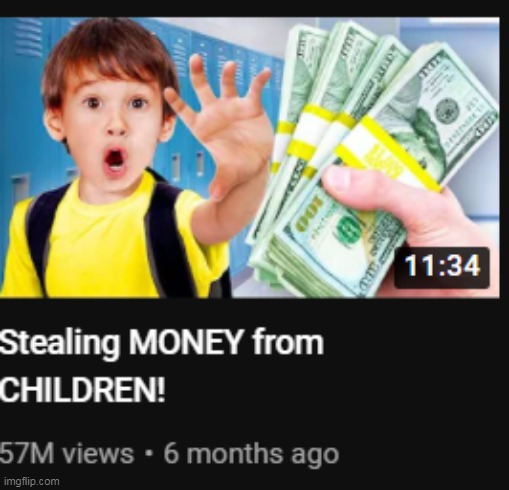Click the yellow band on the front cash bundle

(388, 155)
